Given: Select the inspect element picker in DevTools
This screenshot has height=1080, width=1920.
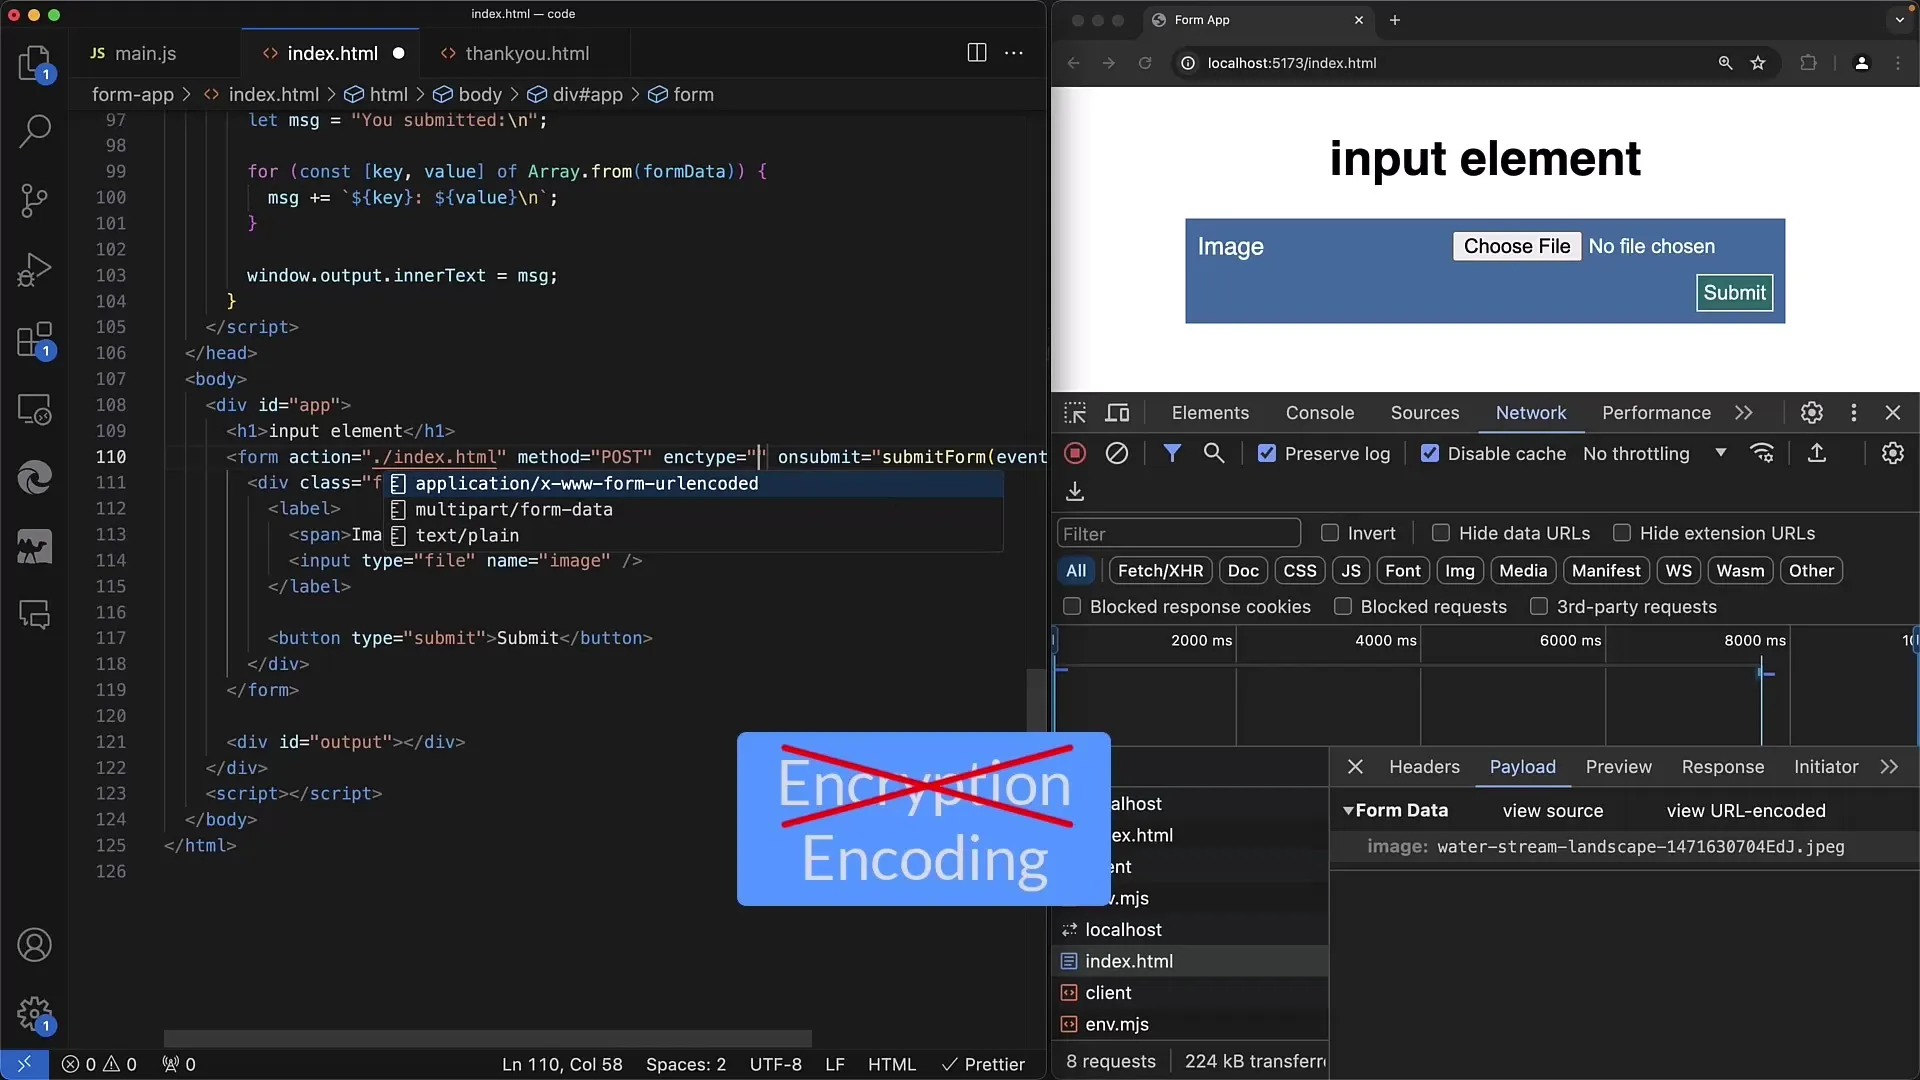Looking at the screenshot, I should [x=1075, y=413].
